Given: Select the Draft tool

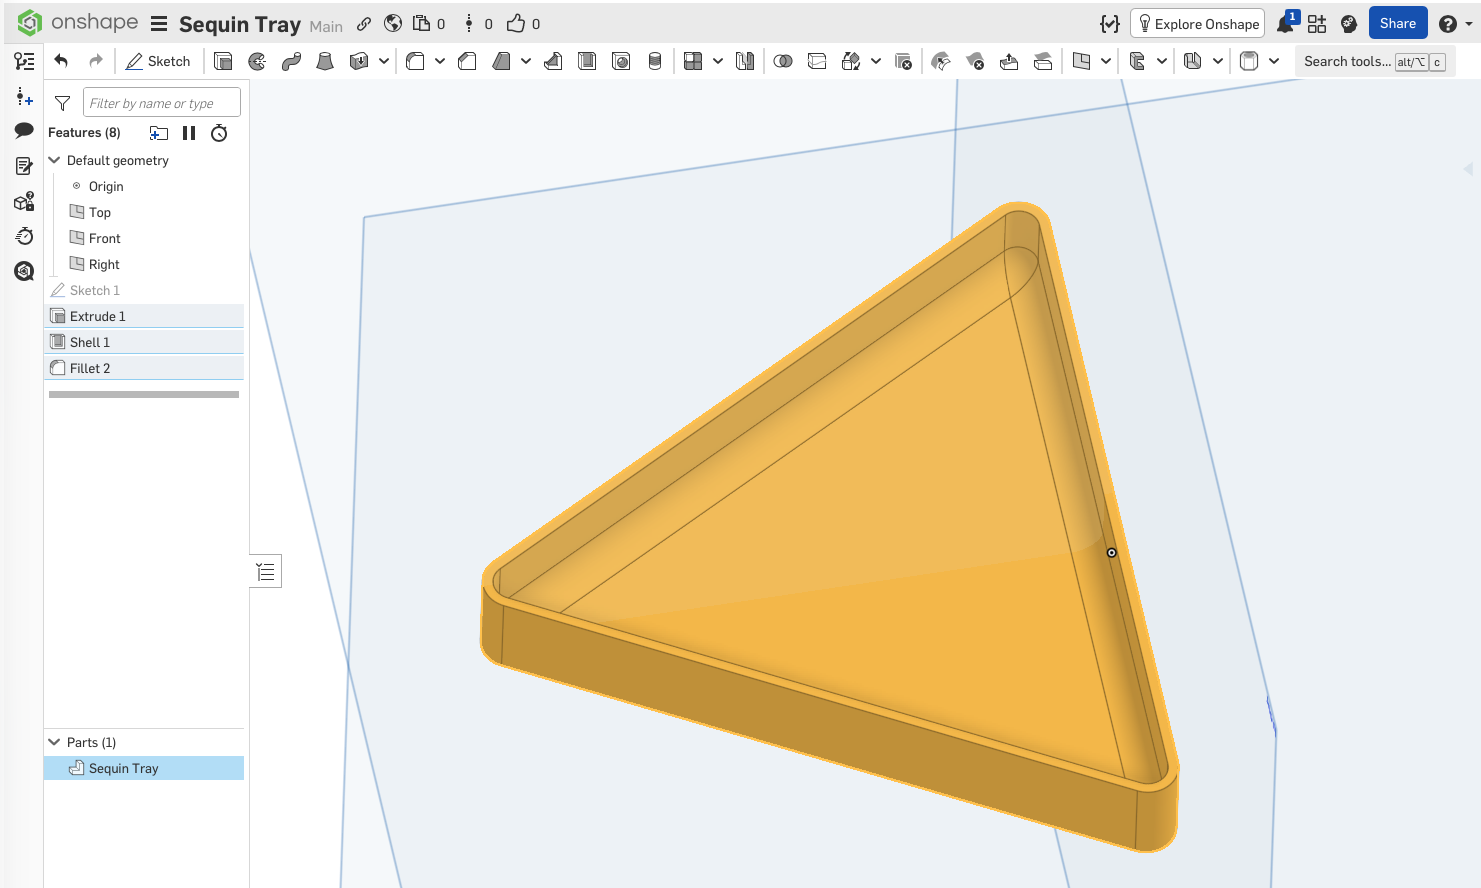Looking at the screenshot, I should point(501,61).
